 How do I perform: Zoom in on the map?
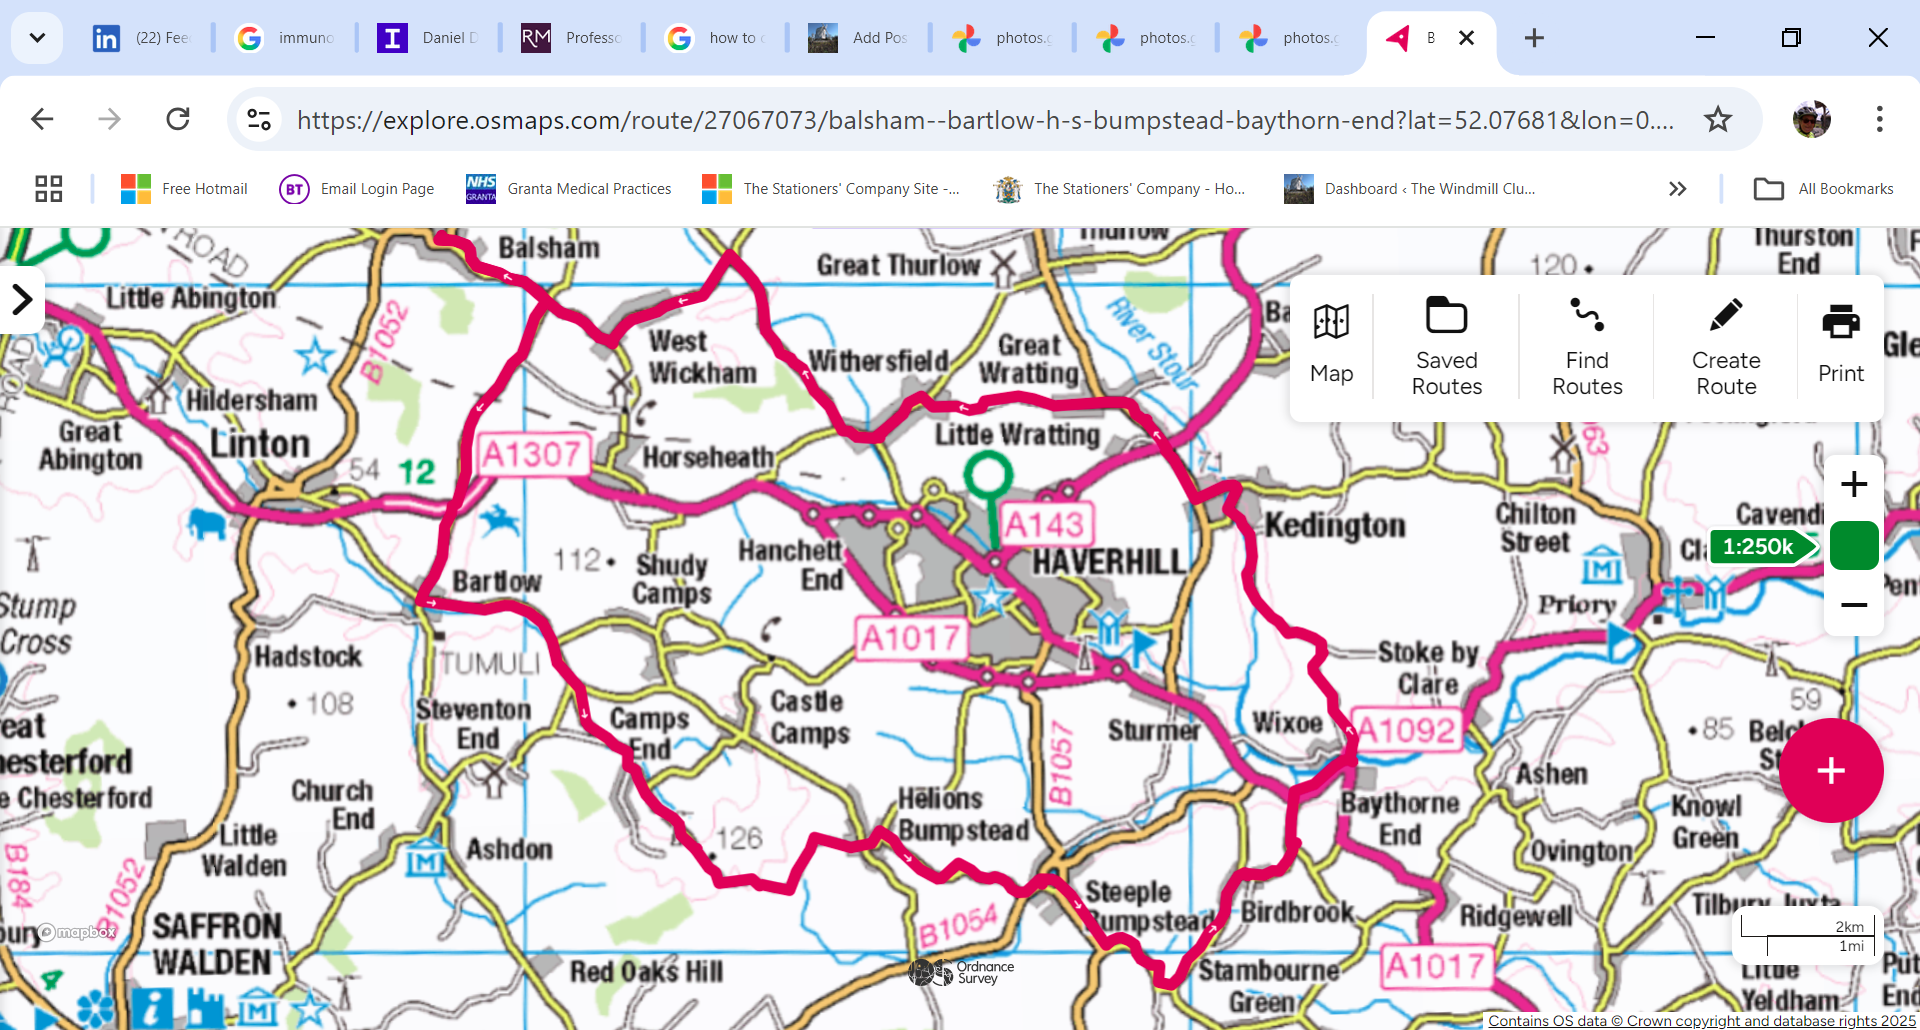coord(1853,485)
